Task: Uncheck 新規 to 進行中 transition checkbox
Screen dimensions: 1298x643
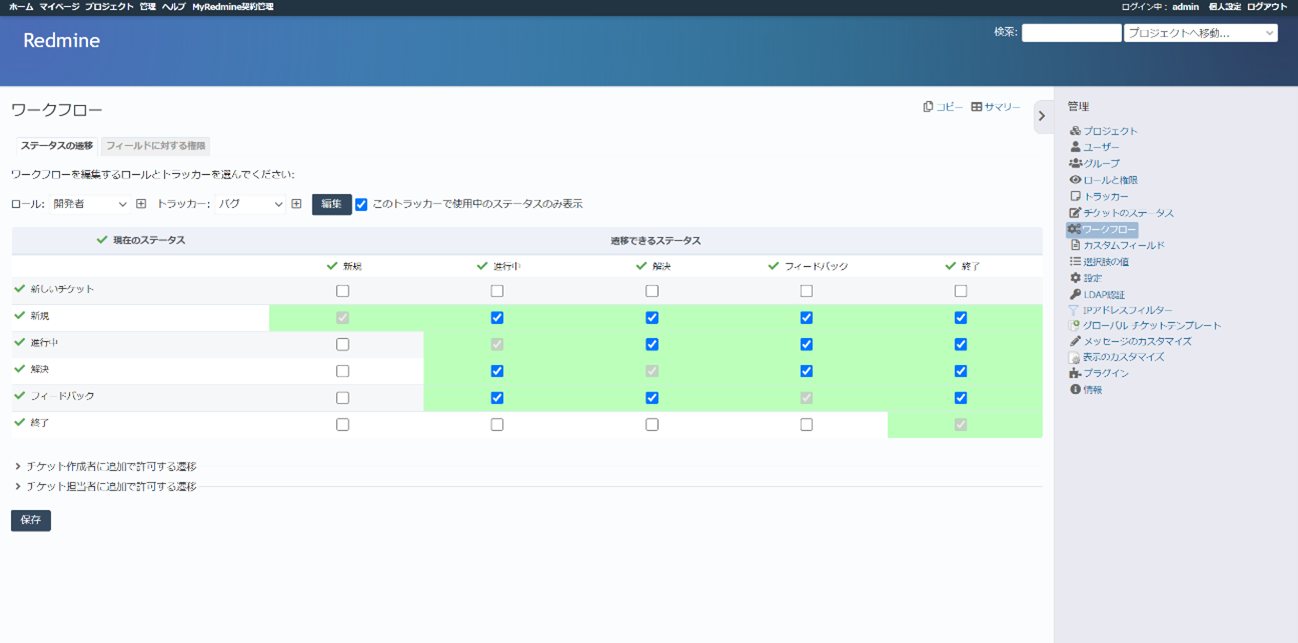Action: 497,317
